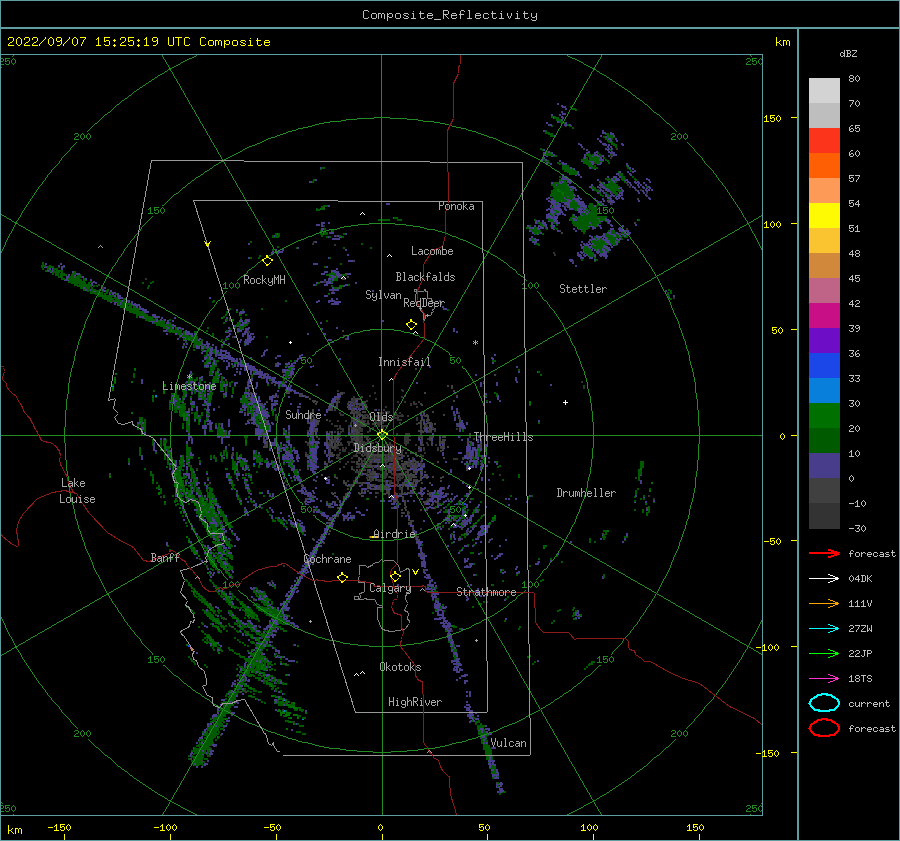This screenshot has width=900, height=841.
Task: Select the yellow radar site marker near Olds
Action: pyautogui.click(x=382, y=435)
